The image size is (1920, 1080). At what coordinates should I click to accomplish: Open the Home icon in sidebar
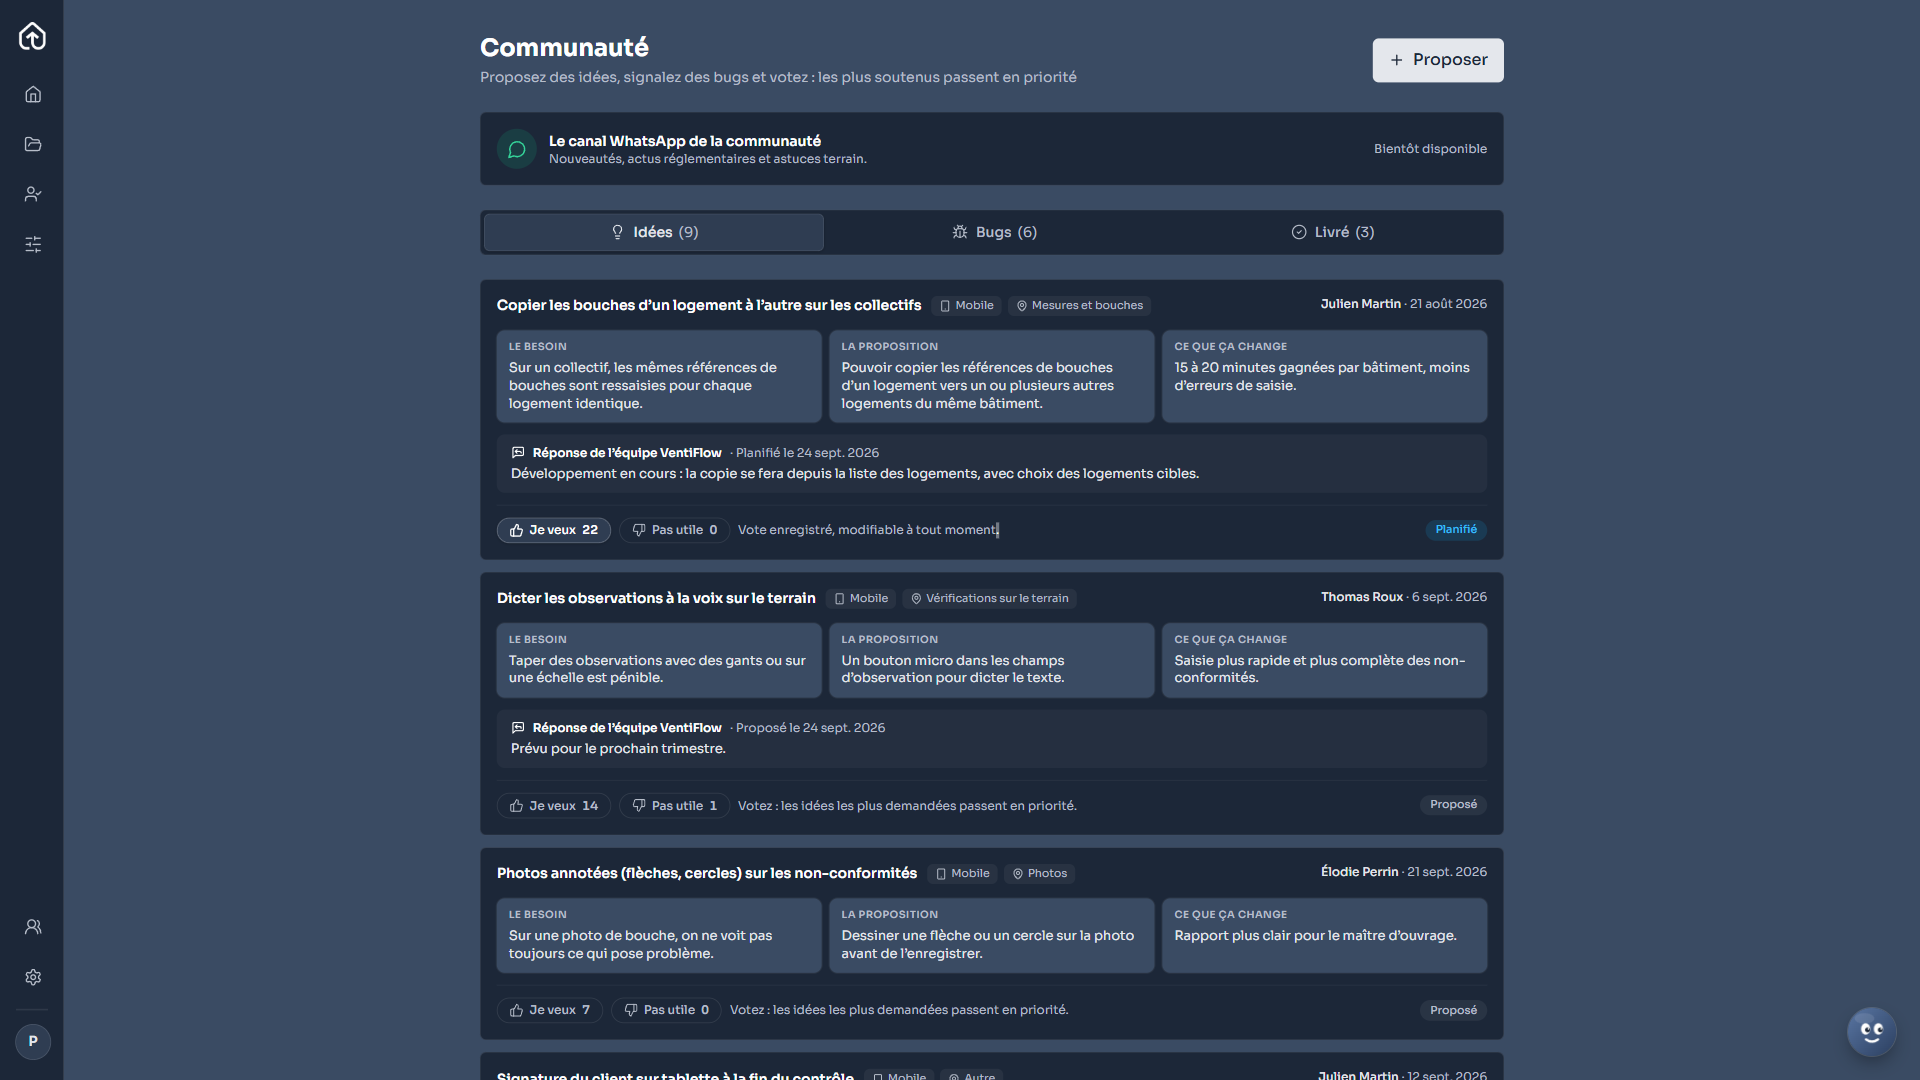pyautogui.click(x=33, y=94)
